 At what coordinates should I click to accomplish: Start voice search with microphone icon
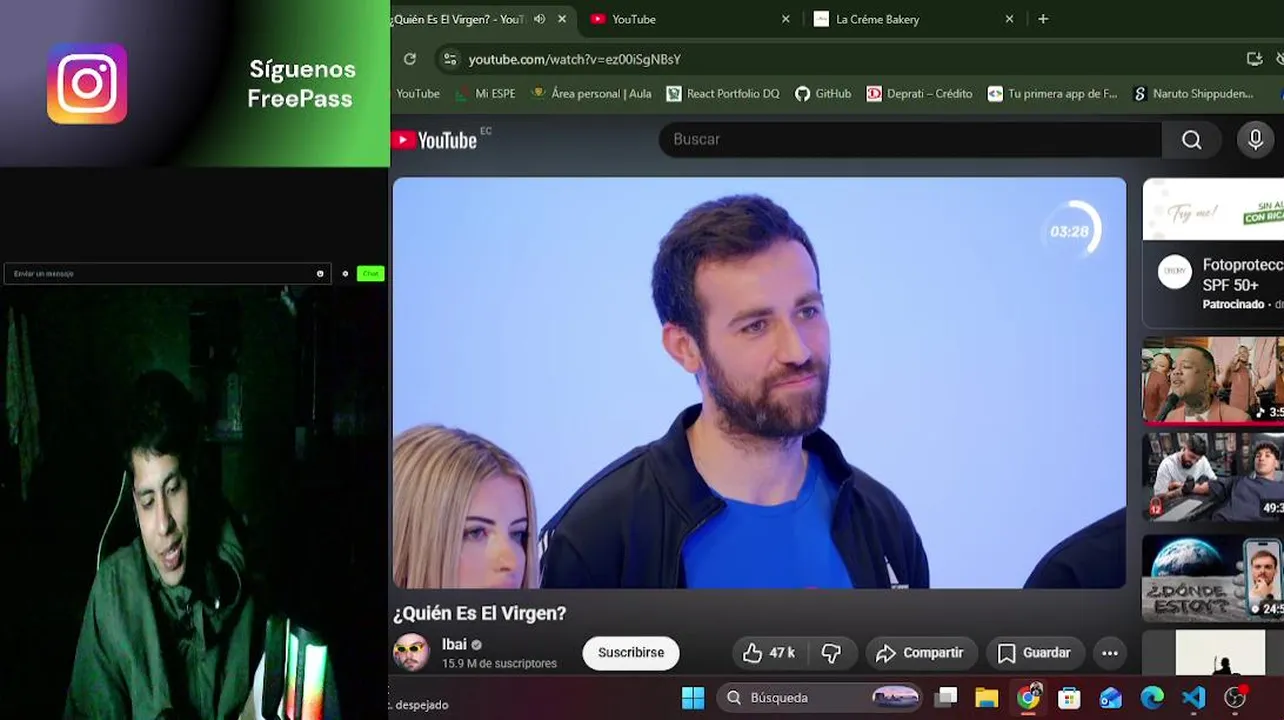point(1255,139)
